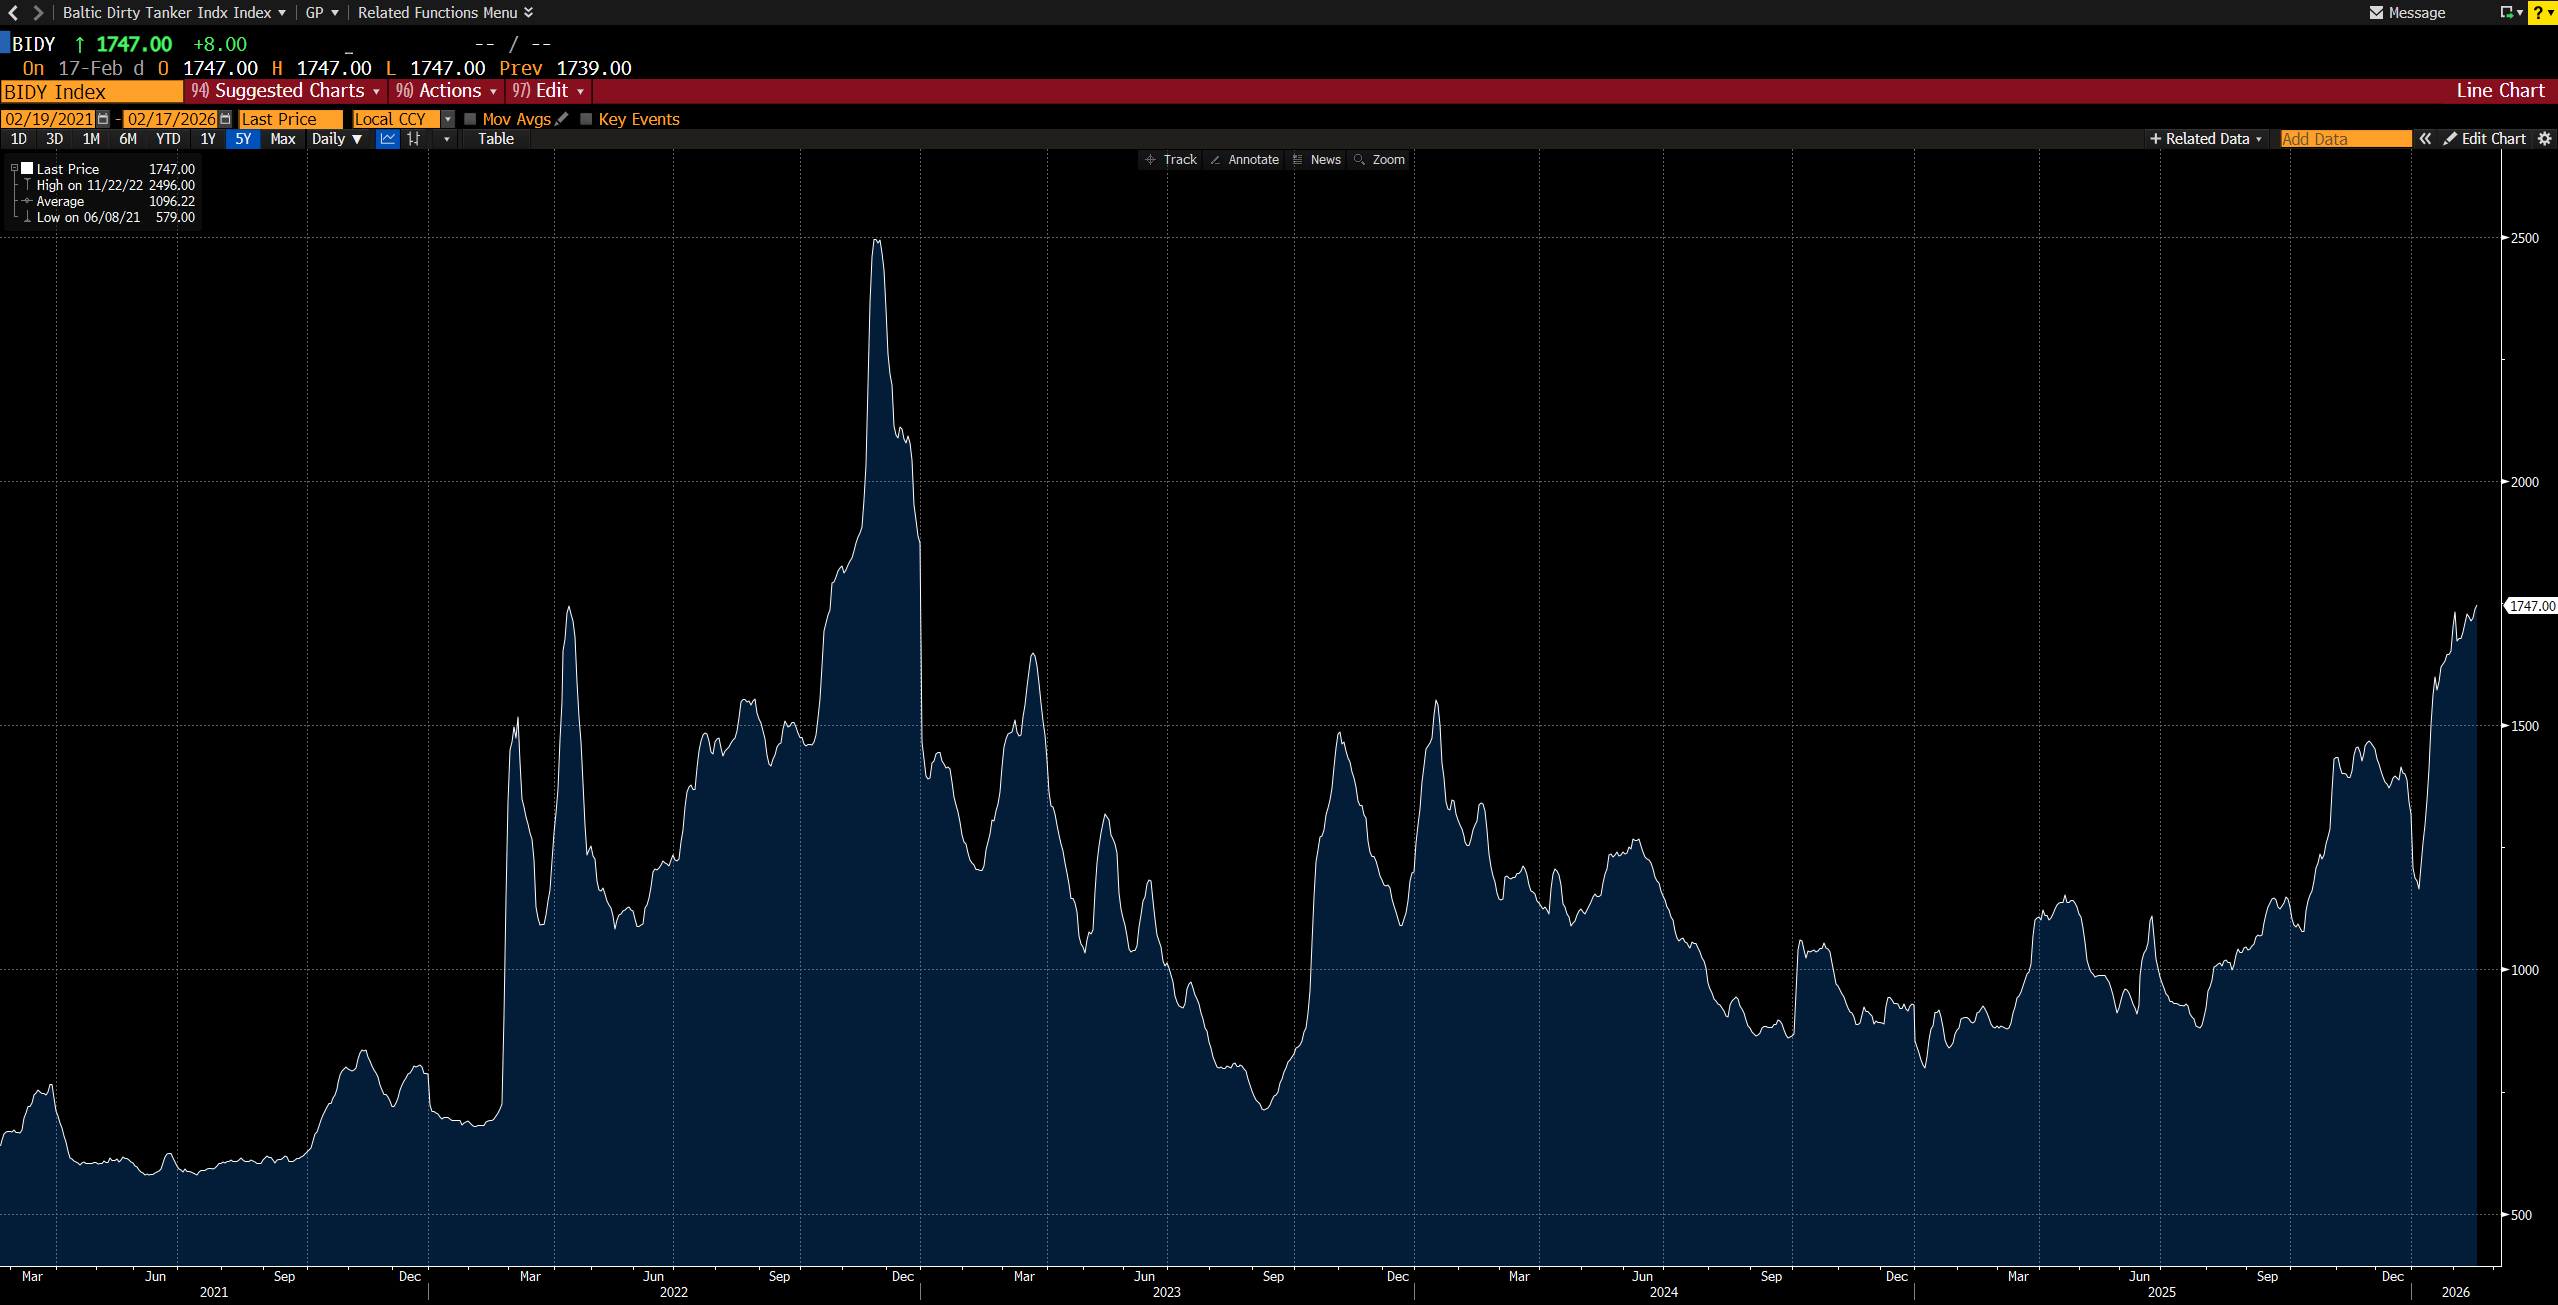Select the line chart type icon
Screen dimensions: 2558x1305
[x=388, y=139]
